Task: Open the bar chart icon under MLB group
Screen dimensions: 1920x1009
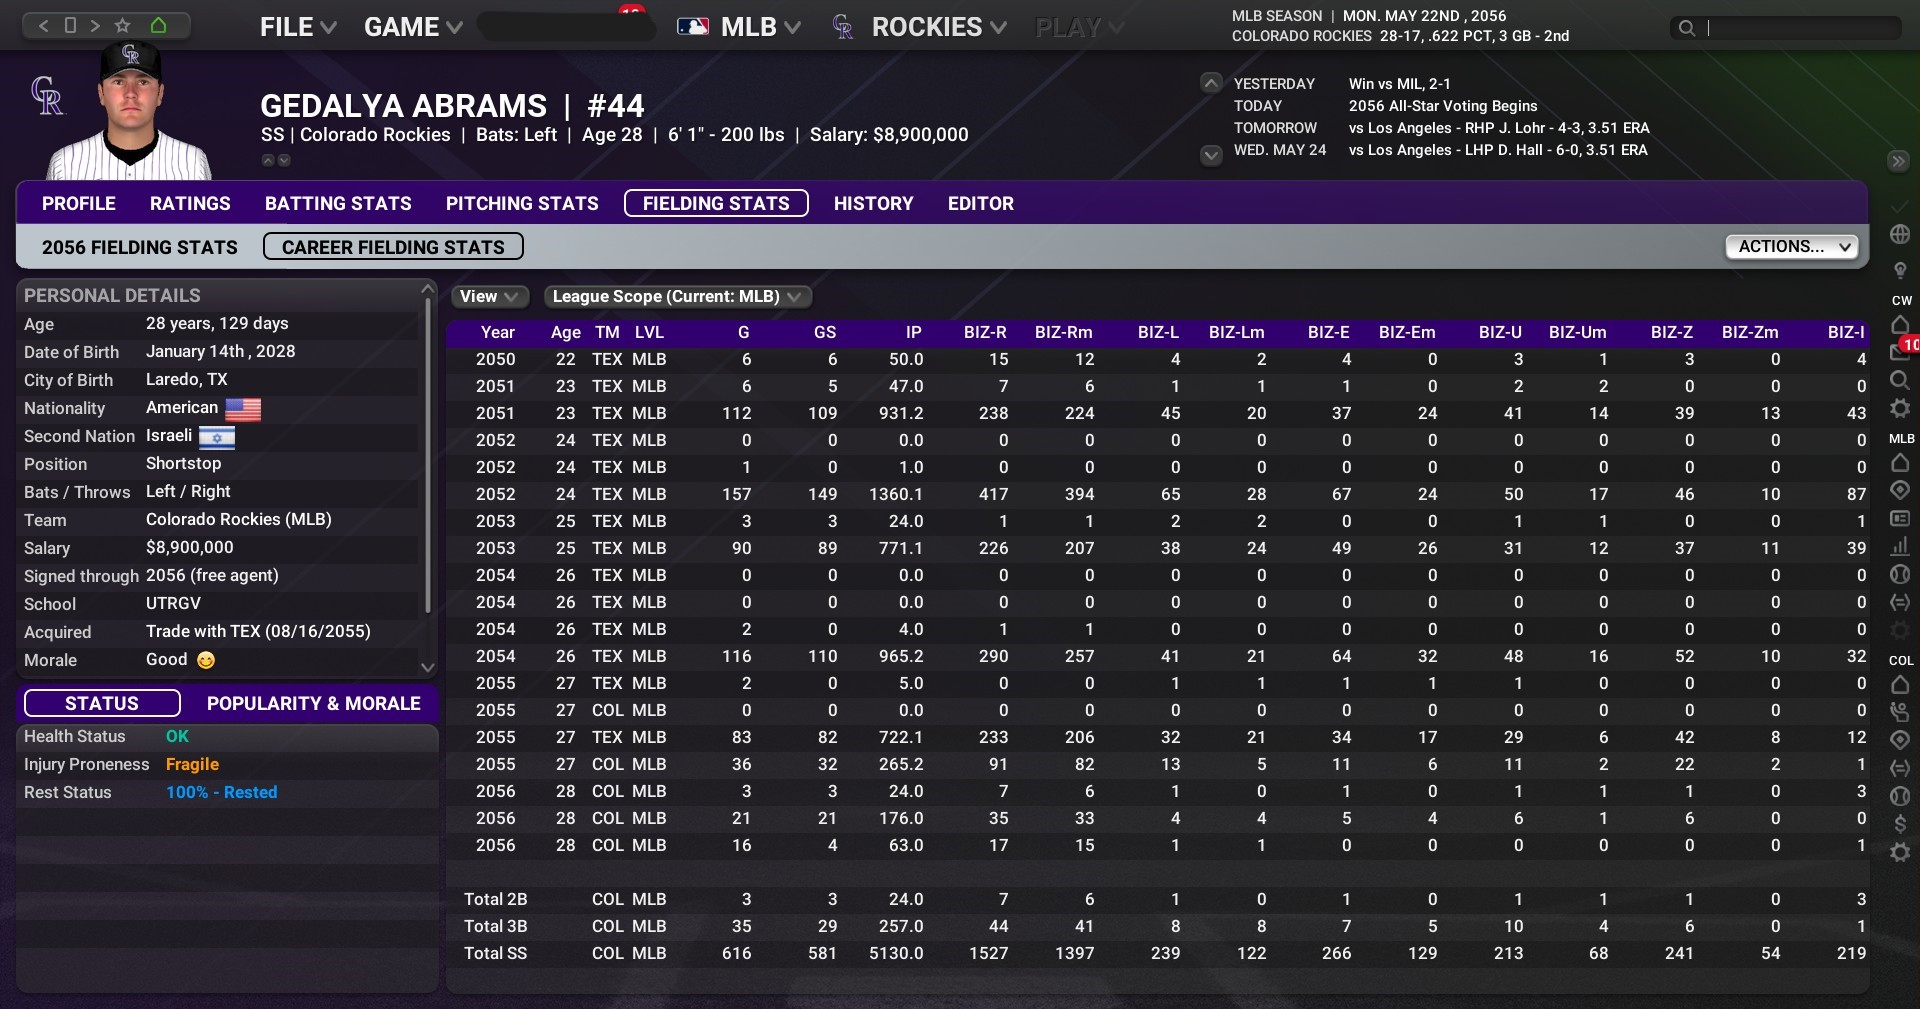Action: point(1900,546)
